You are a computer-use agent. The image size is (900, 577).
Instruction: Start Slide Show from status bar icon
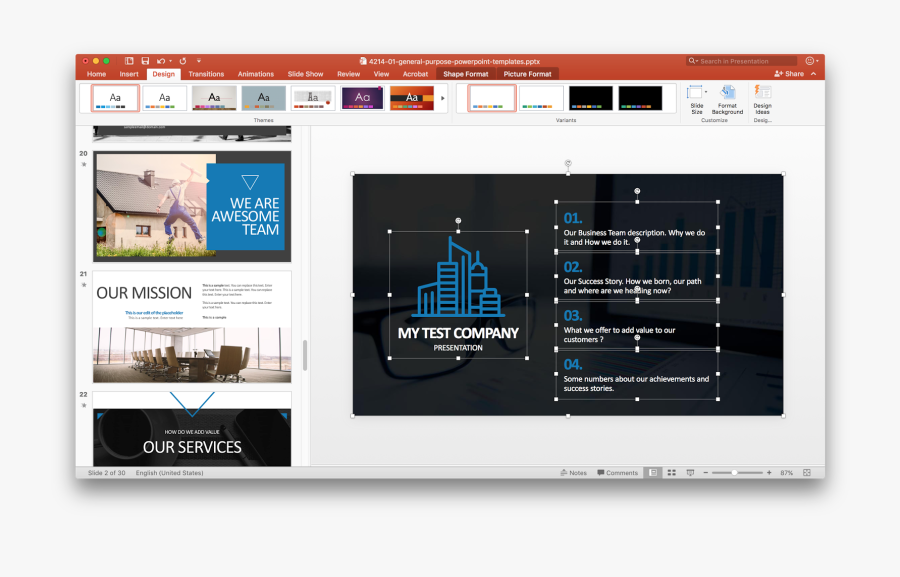tap(690, 472)
